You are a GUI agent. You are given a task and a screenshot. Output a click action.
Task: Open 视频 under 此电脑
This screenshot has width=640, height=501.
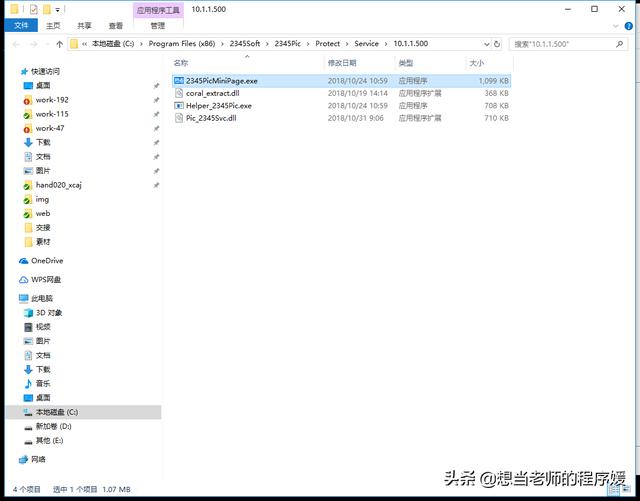43,327
